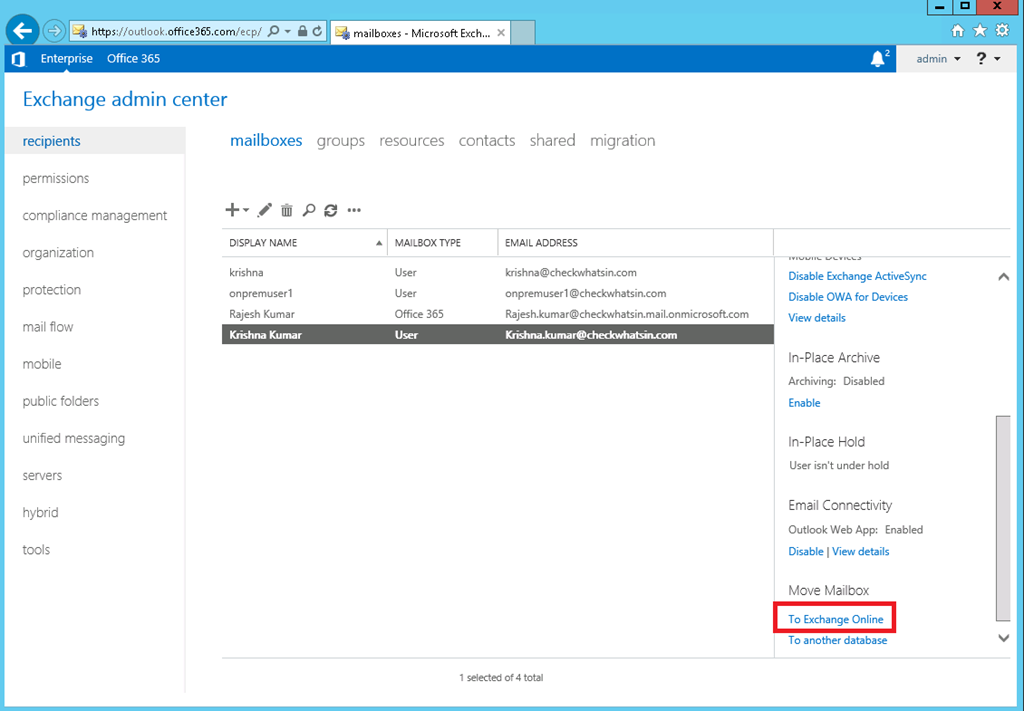Click the Search mailboxes magnifier icon

click(x=309, y=210)
